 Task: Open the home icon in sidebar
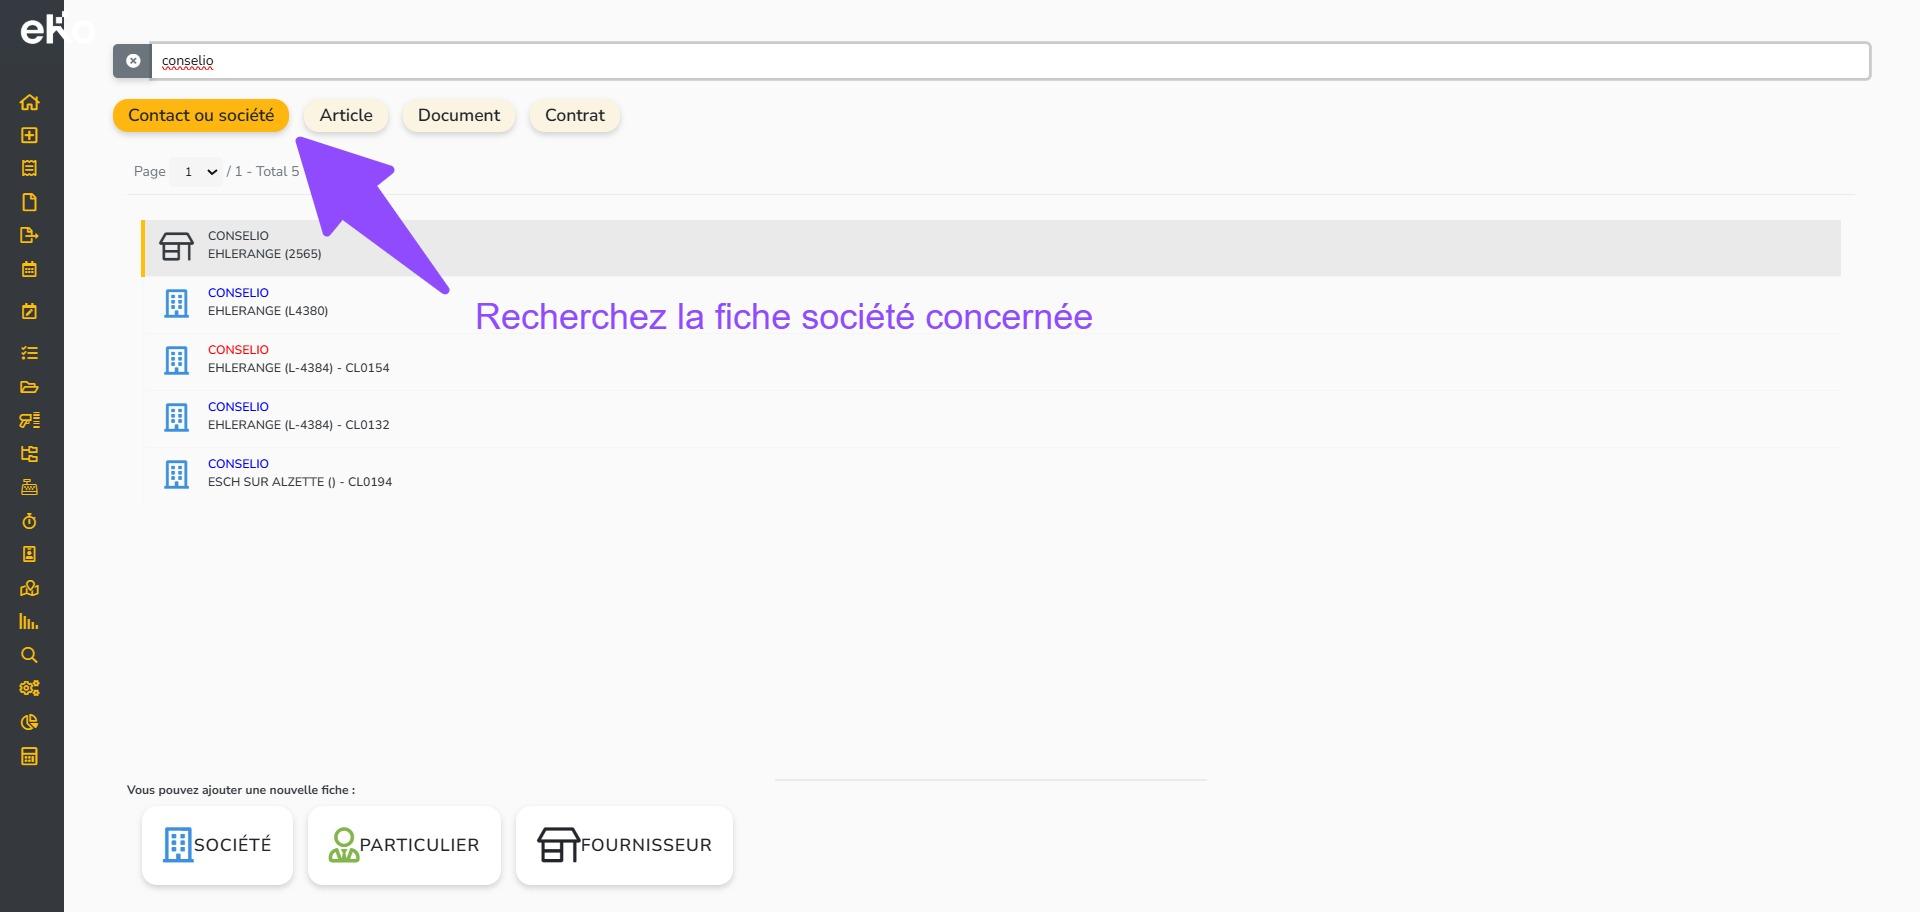(x=29, y=102)
